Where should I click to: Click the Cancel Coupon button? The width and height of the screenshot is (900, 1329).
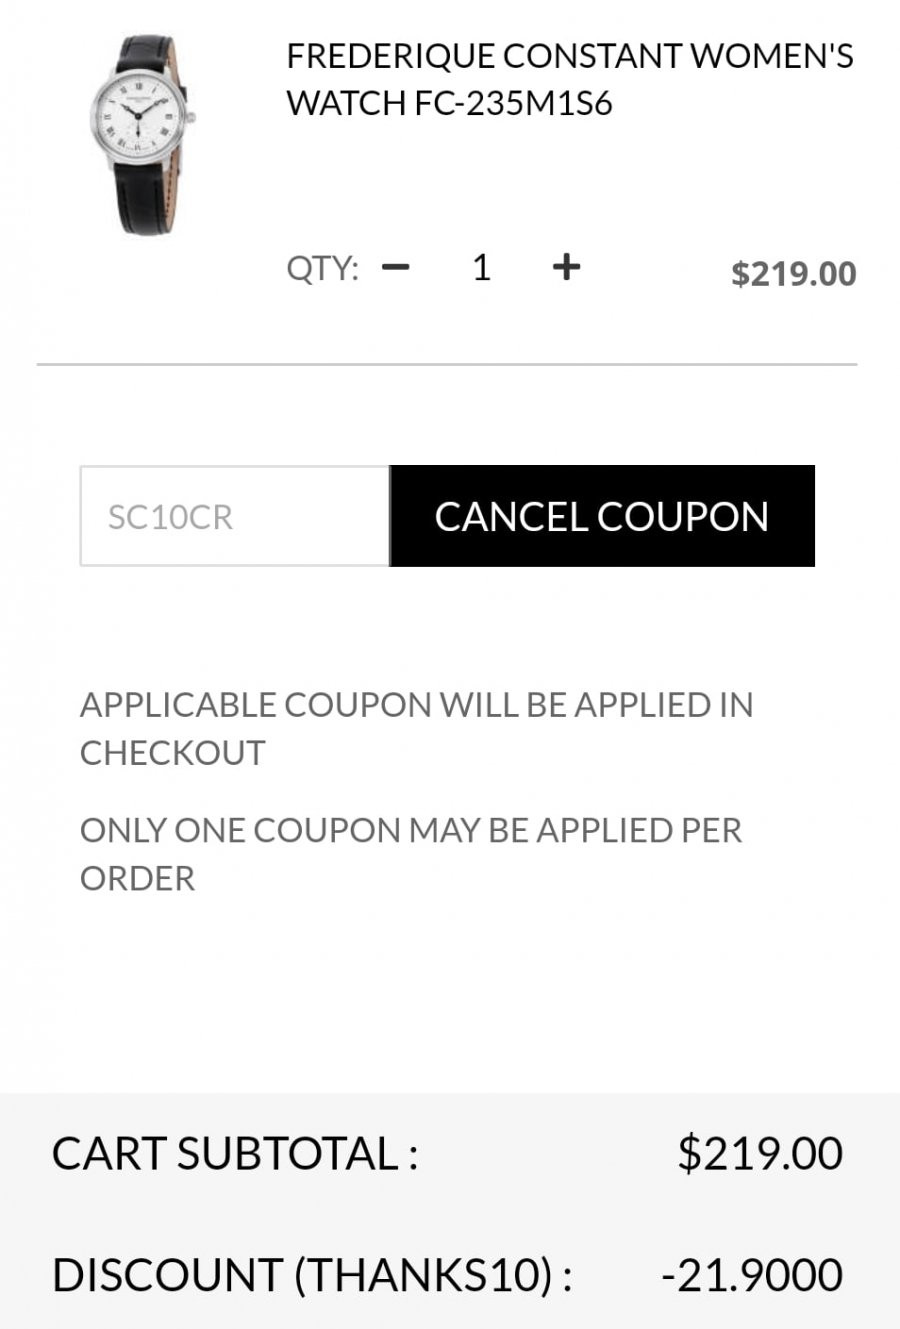click(602, 516)
